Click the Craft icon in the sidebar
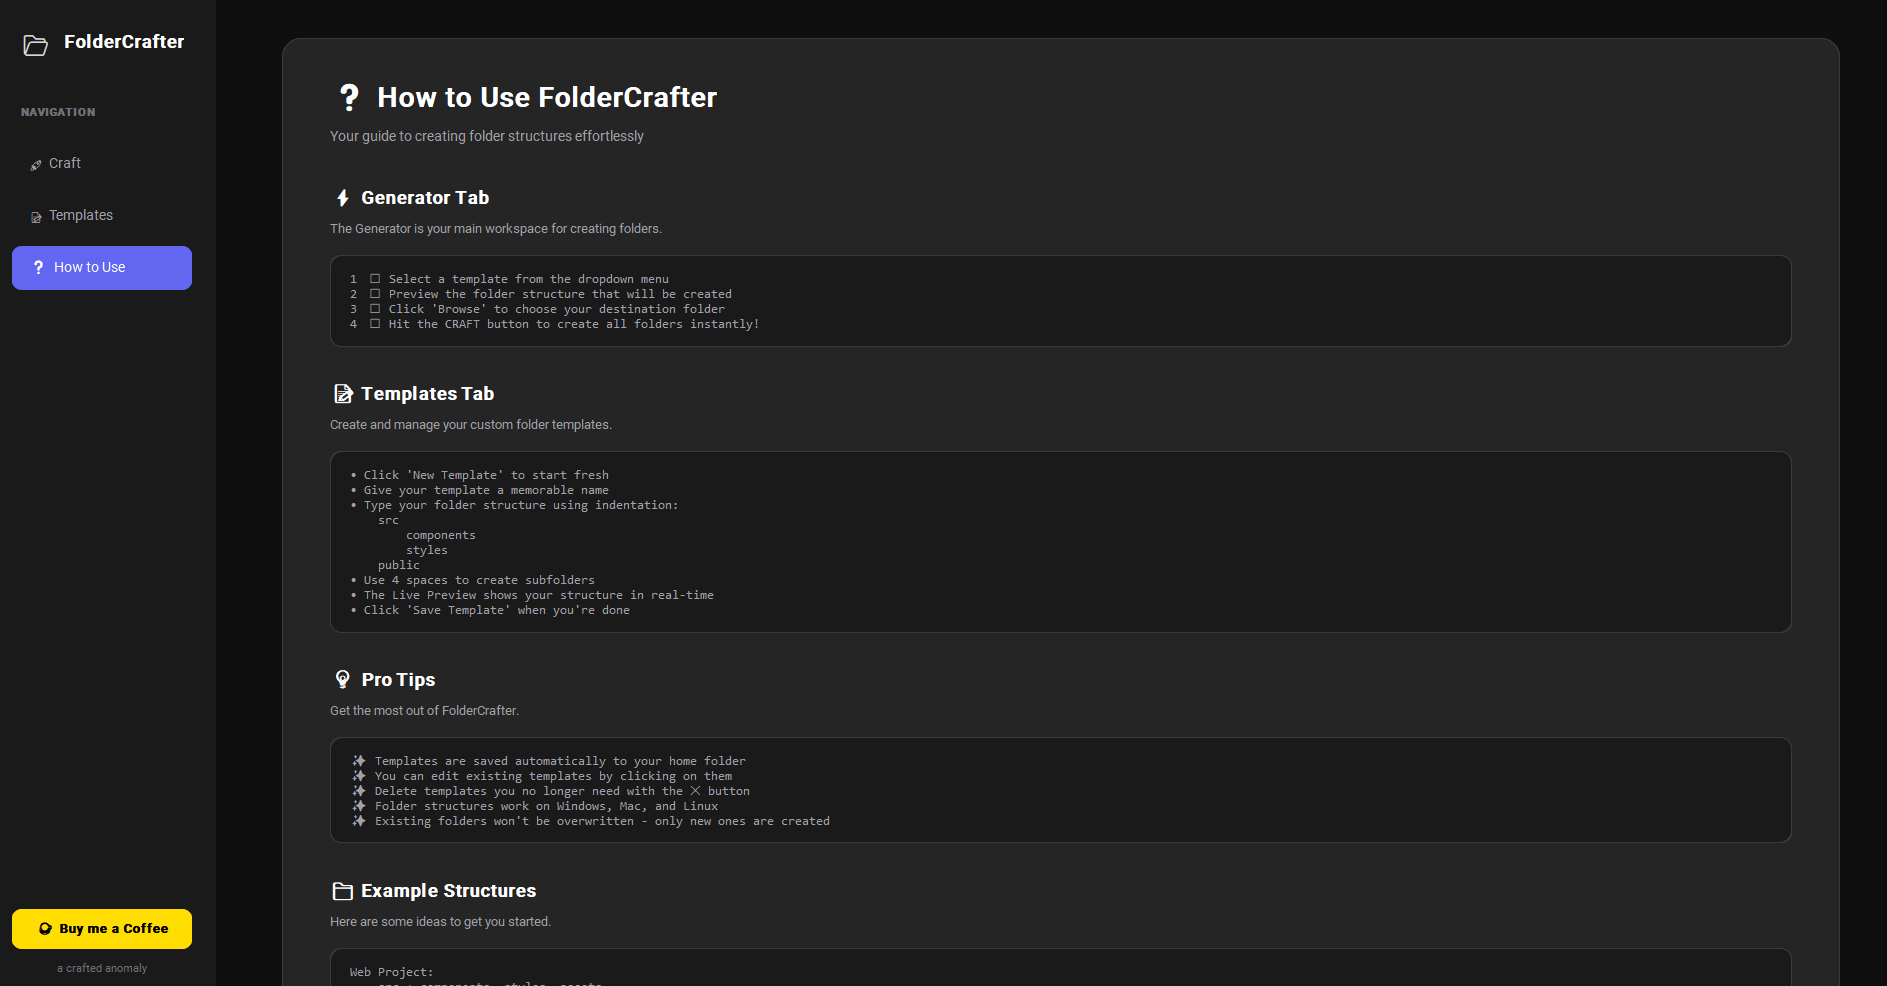This screenshot has width=1887, height=986. tap(36, 165)
